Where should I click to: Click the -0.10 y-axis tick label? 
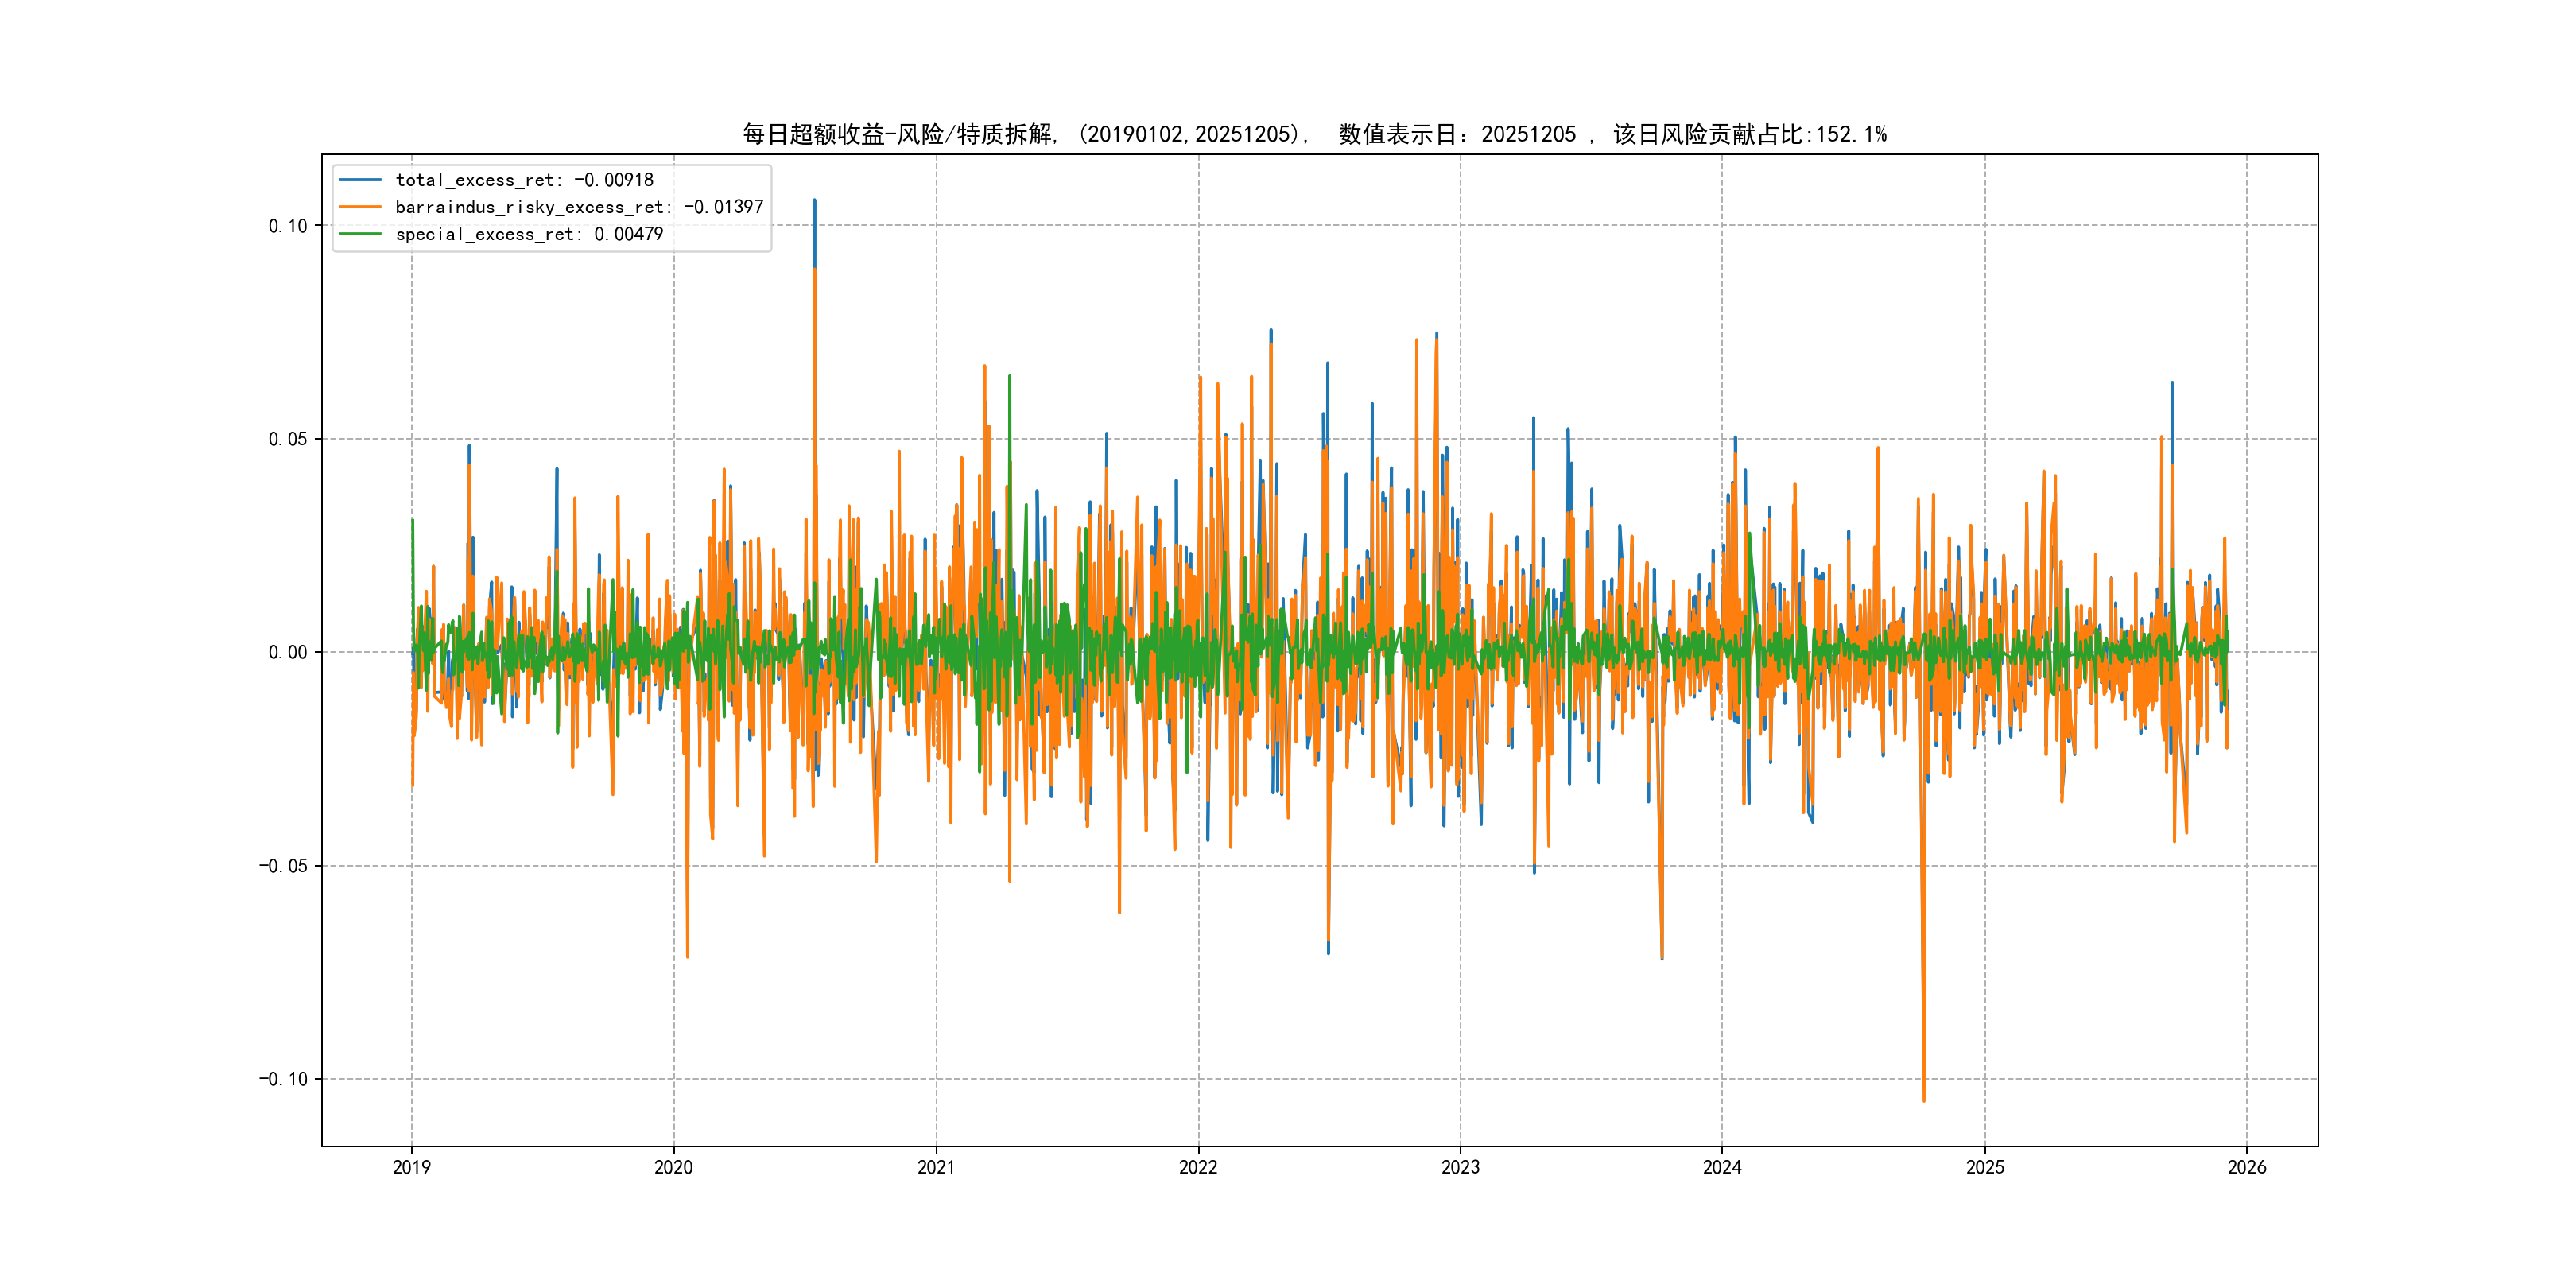[x=283, y=1079]
